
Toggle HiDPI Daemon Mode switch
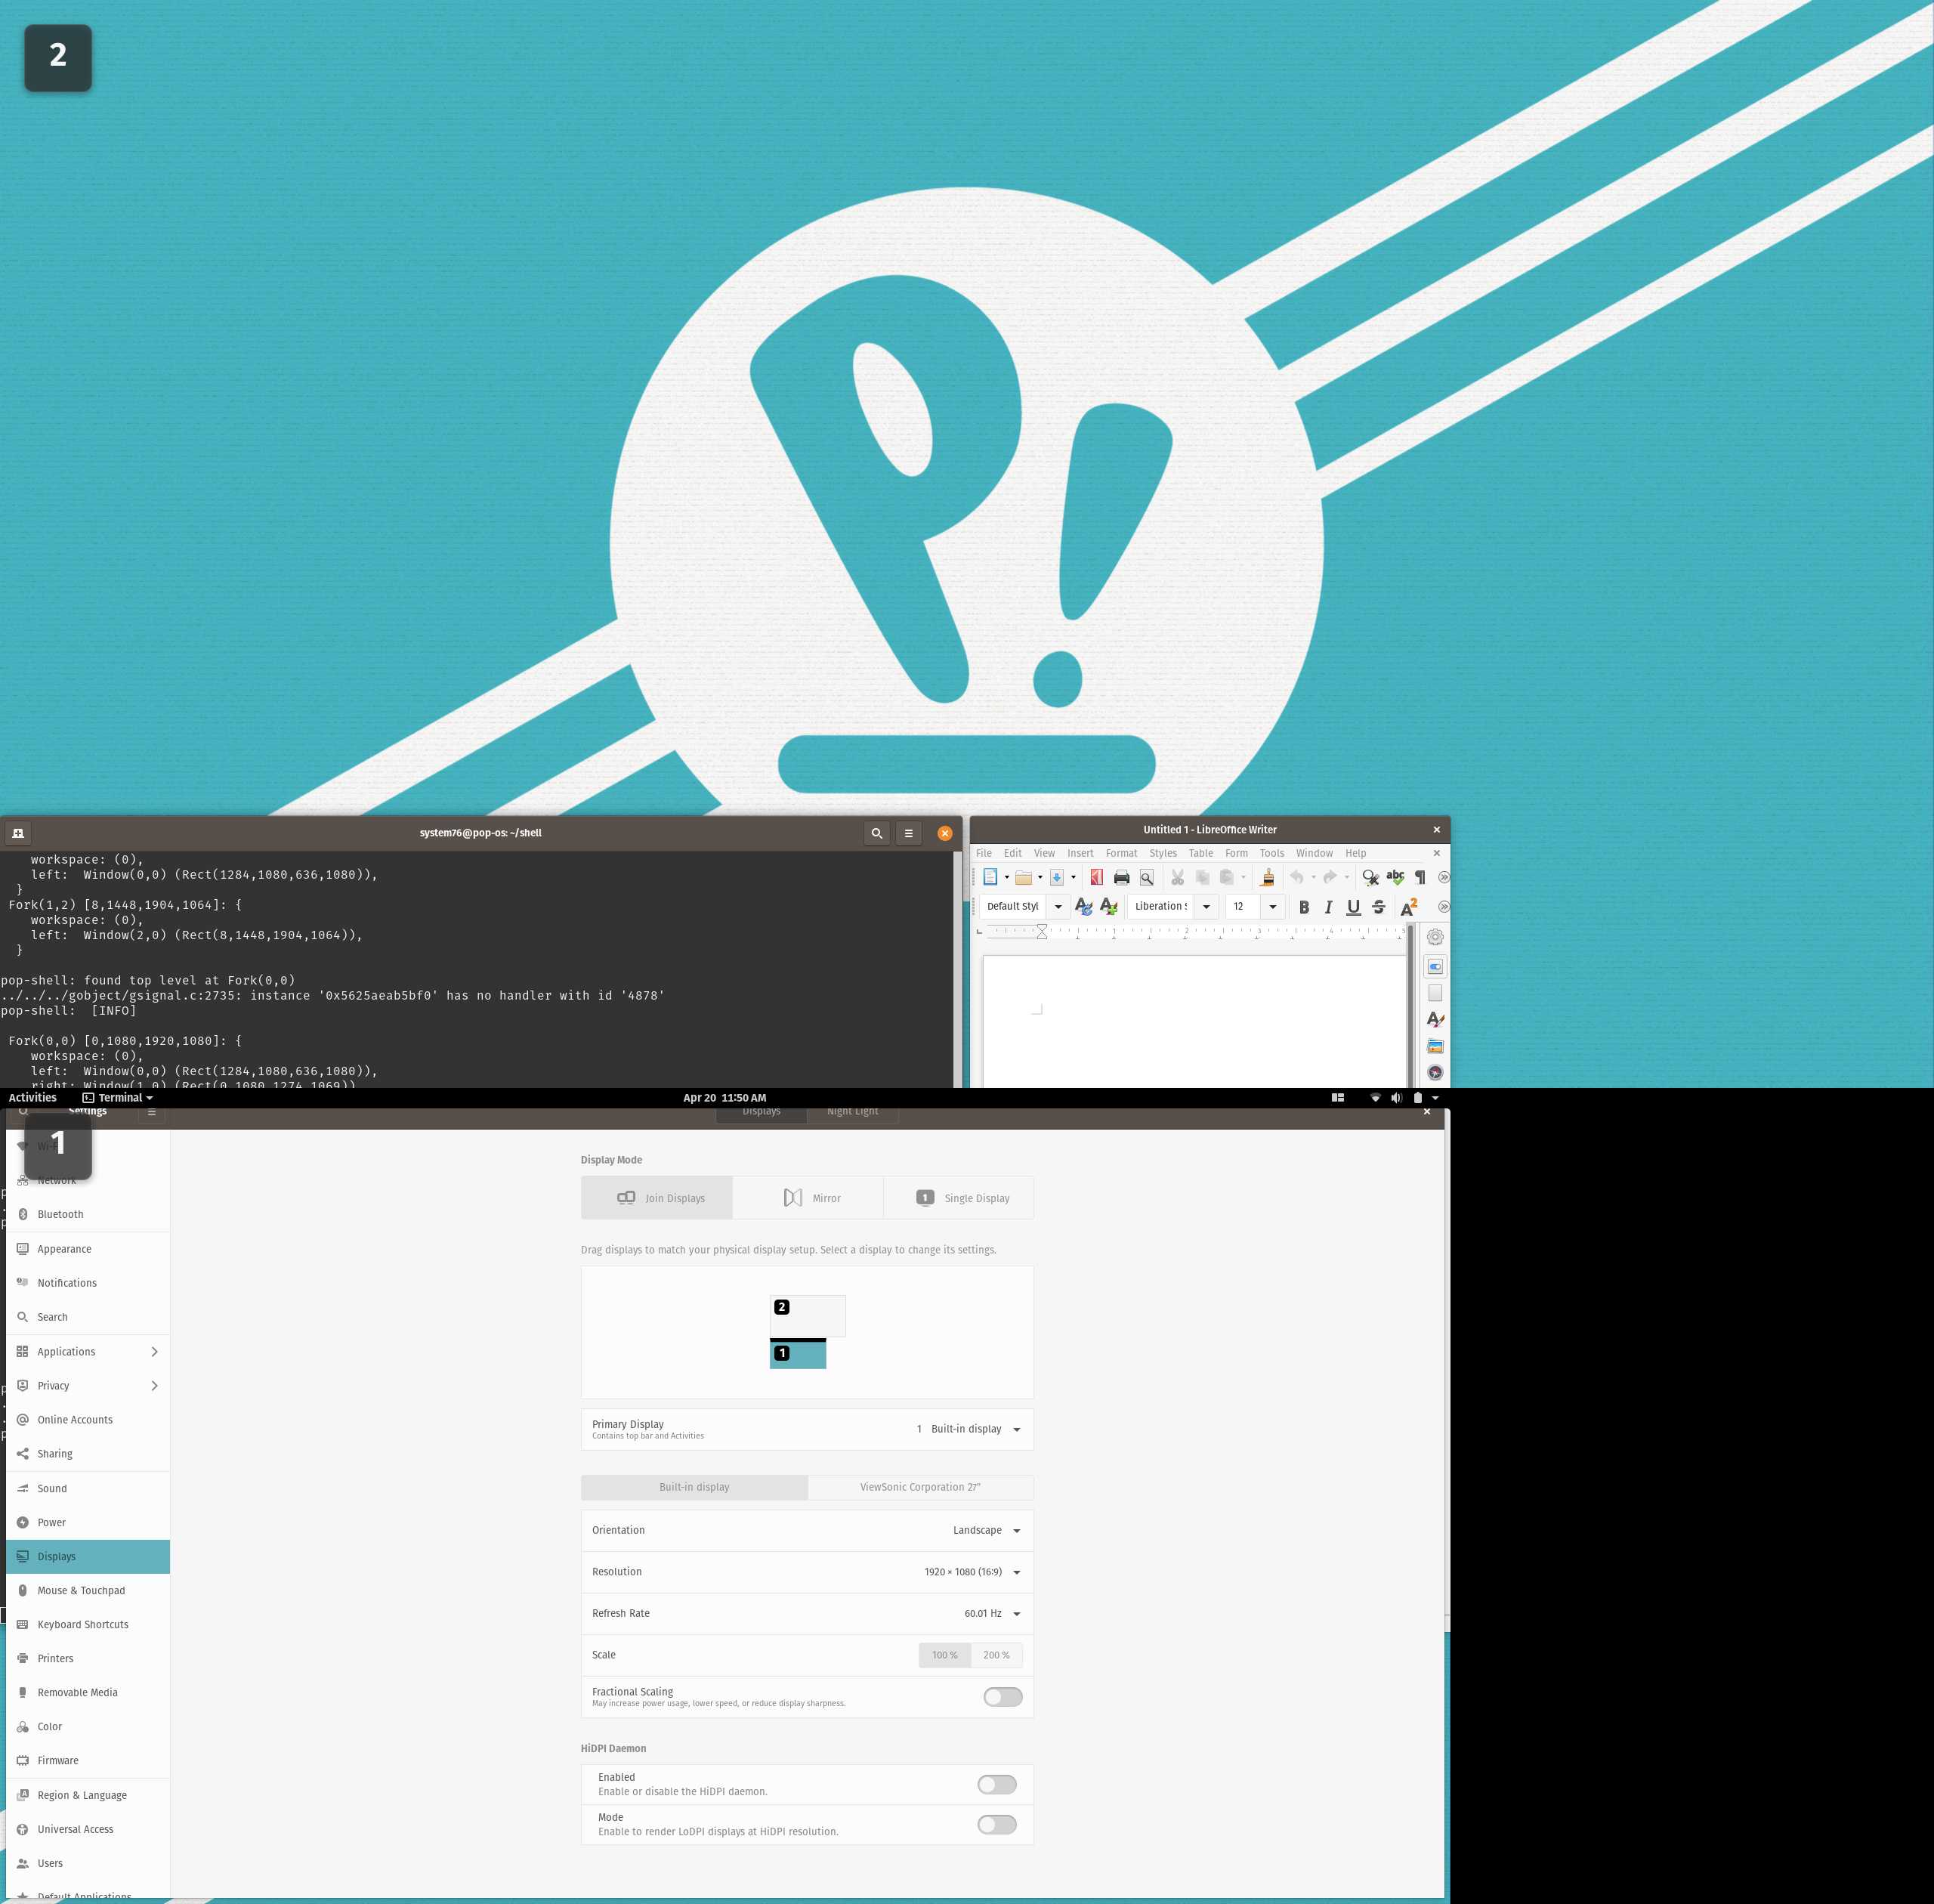coord(997,1824)
